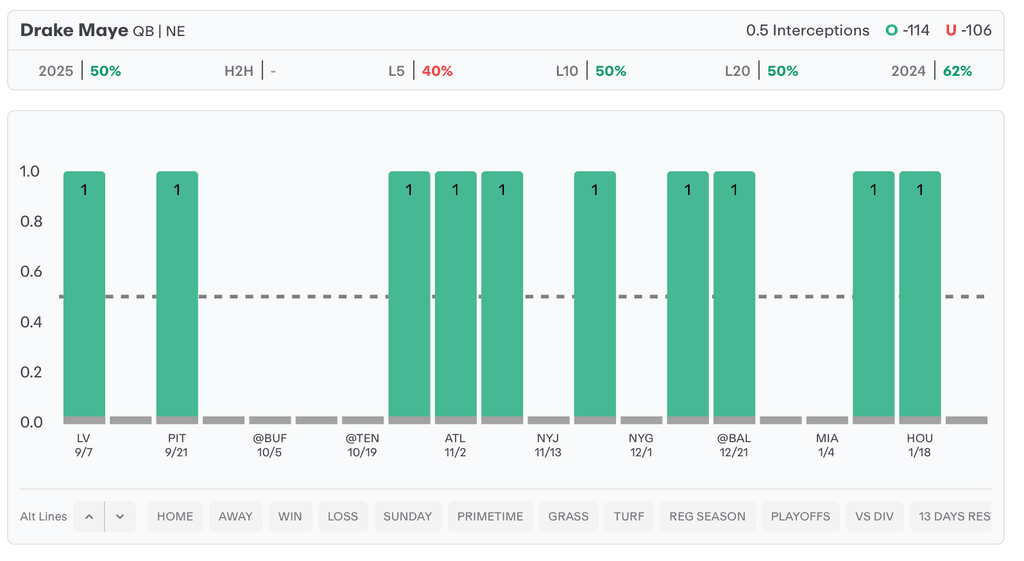Screen dimensions: 1024x561
Task: Filter by SUNDAY games
Action: click(408, 517)
